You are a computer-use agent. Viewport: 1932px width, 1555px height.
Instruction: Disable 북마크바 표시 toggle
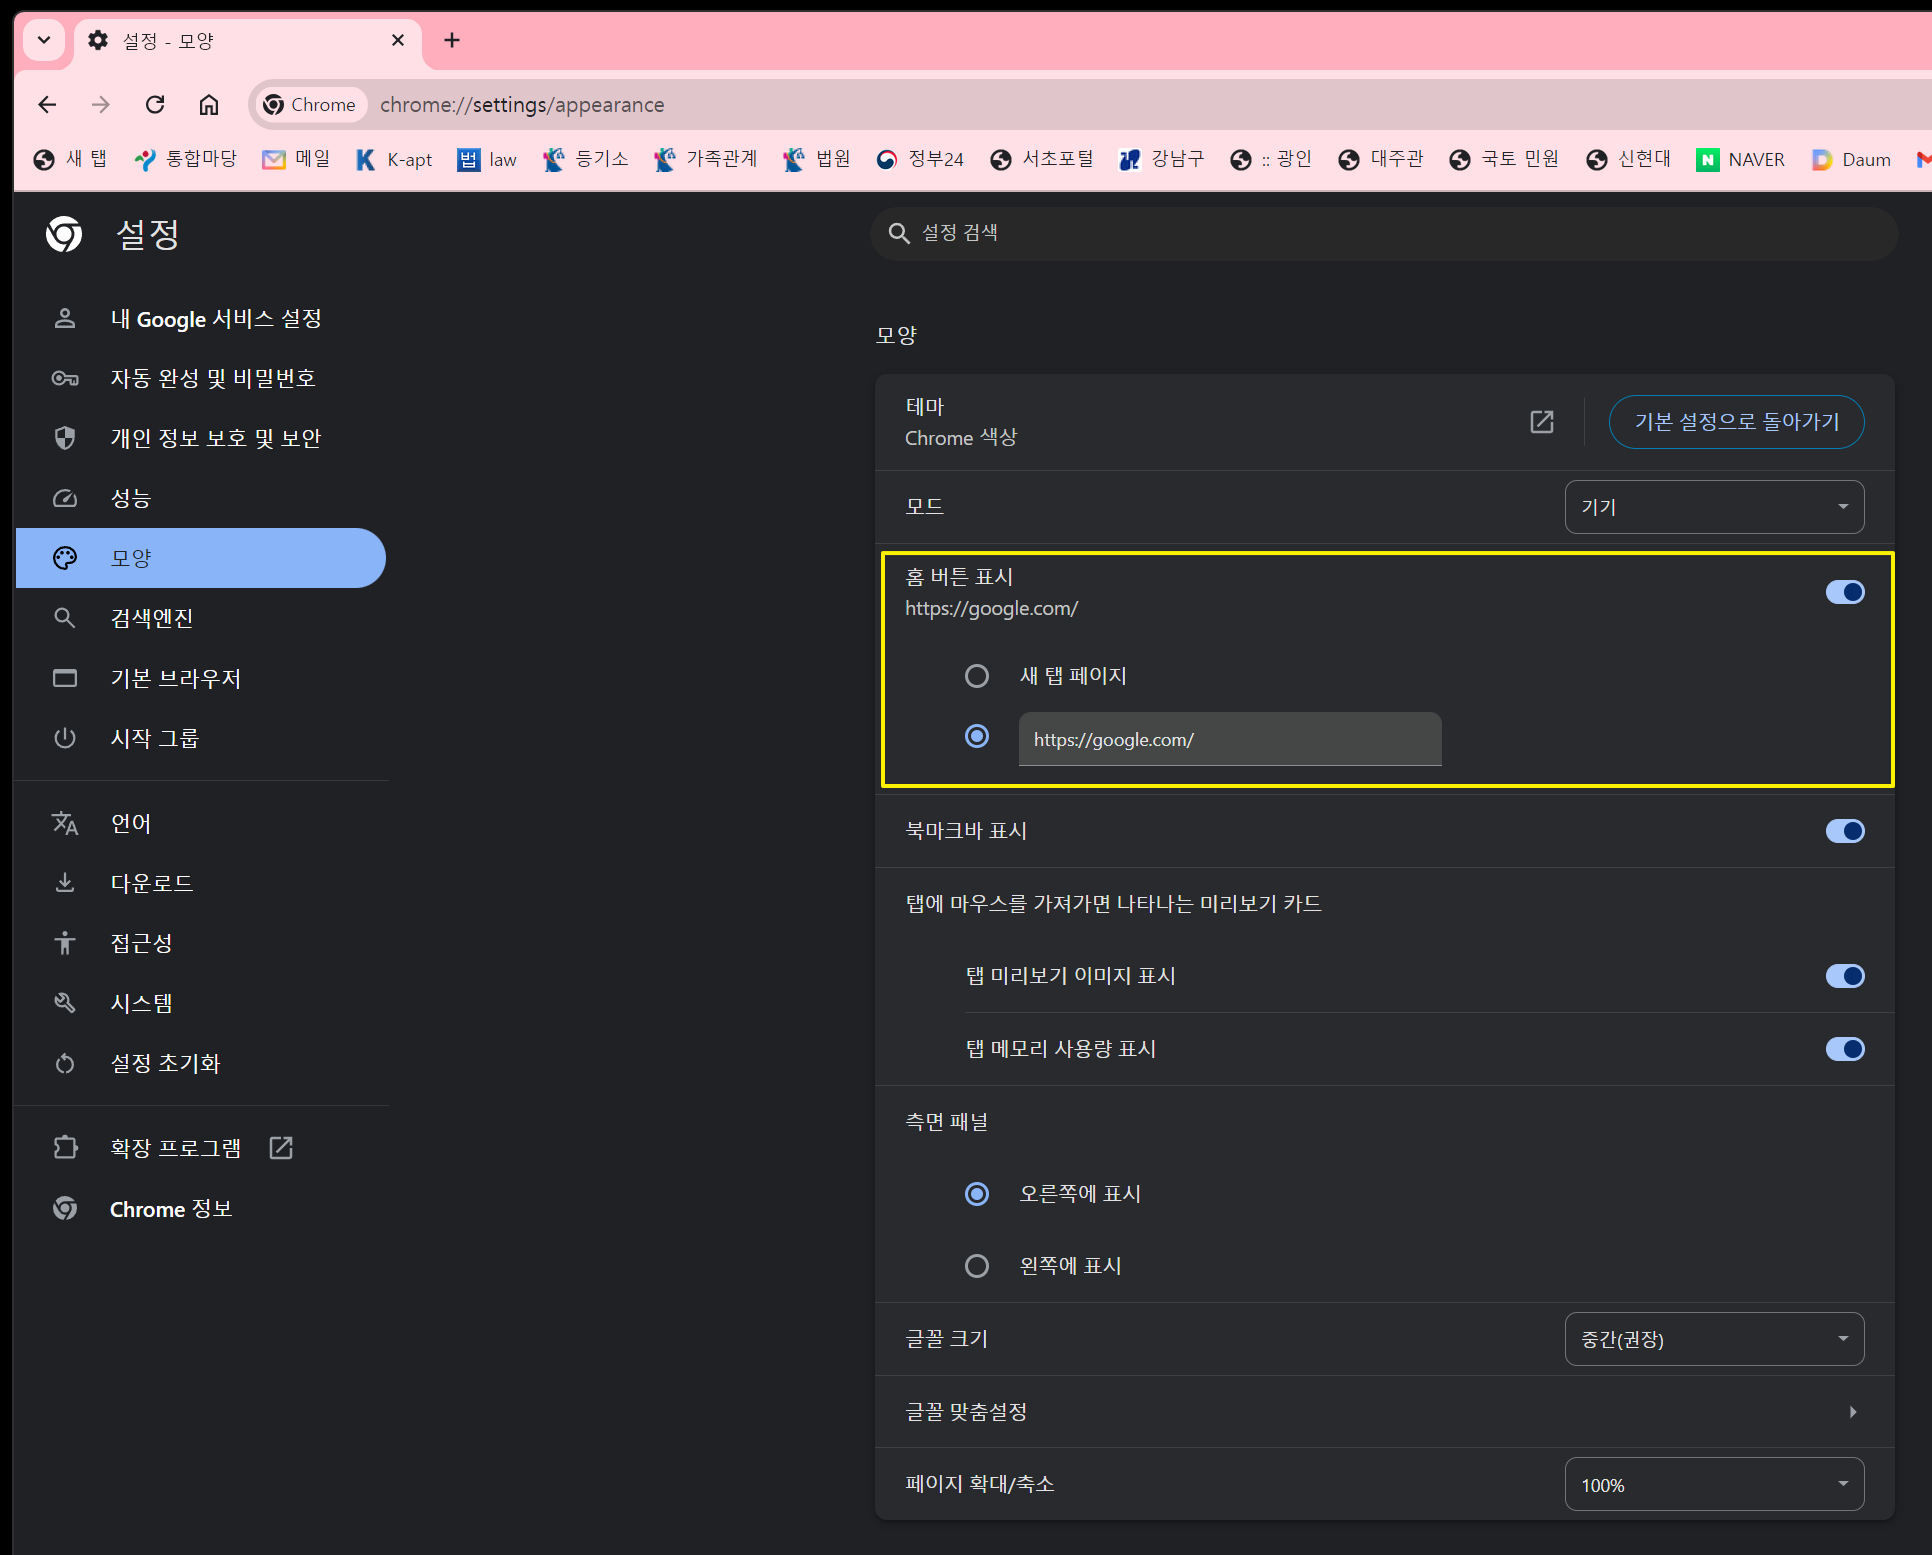[x=1844, y=831]
